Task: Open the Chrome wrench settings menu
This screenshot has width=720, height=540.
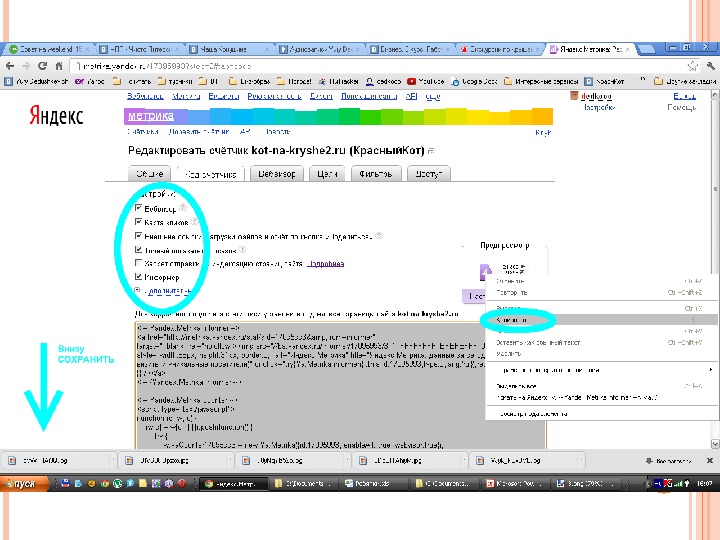Action: (x=711, y=66)
